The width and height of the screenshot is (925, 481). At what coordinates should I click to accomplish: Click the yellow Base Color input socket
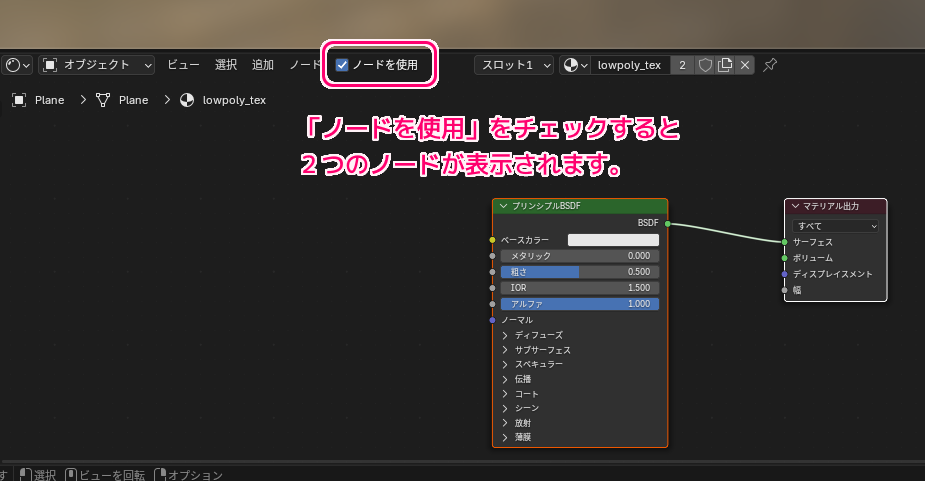tap(493, 240)
